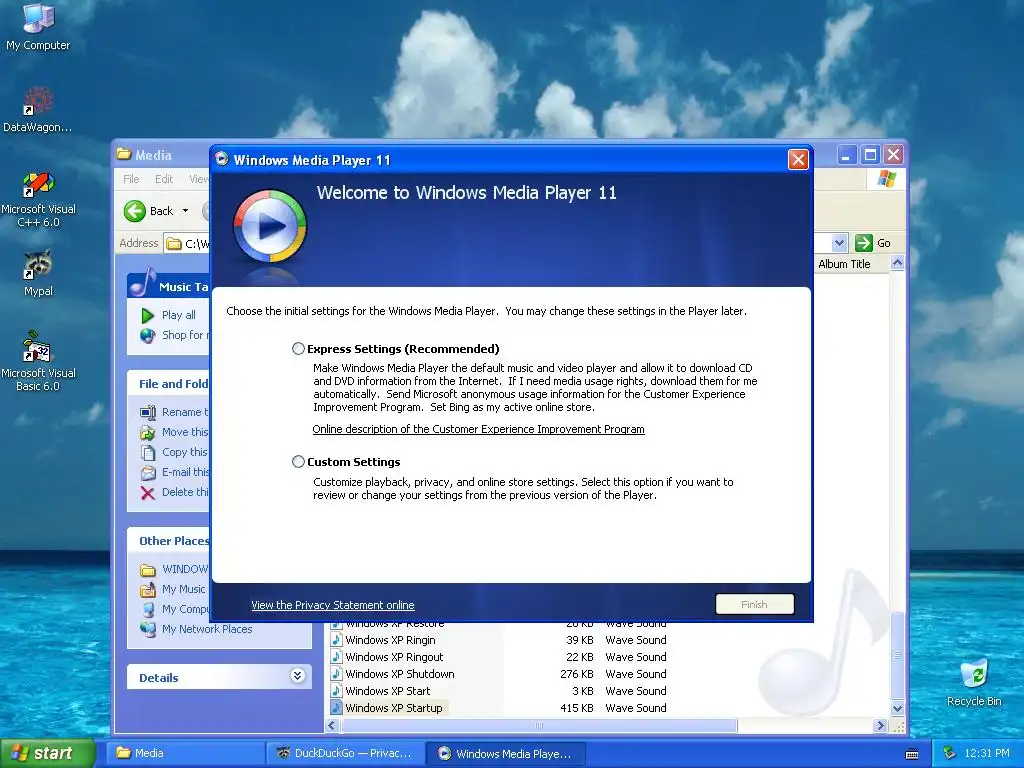Image resolution: width=1024 pixels, height=768 pixels.
Task: Select Windows XP Start file
Action: pos(388,691)
